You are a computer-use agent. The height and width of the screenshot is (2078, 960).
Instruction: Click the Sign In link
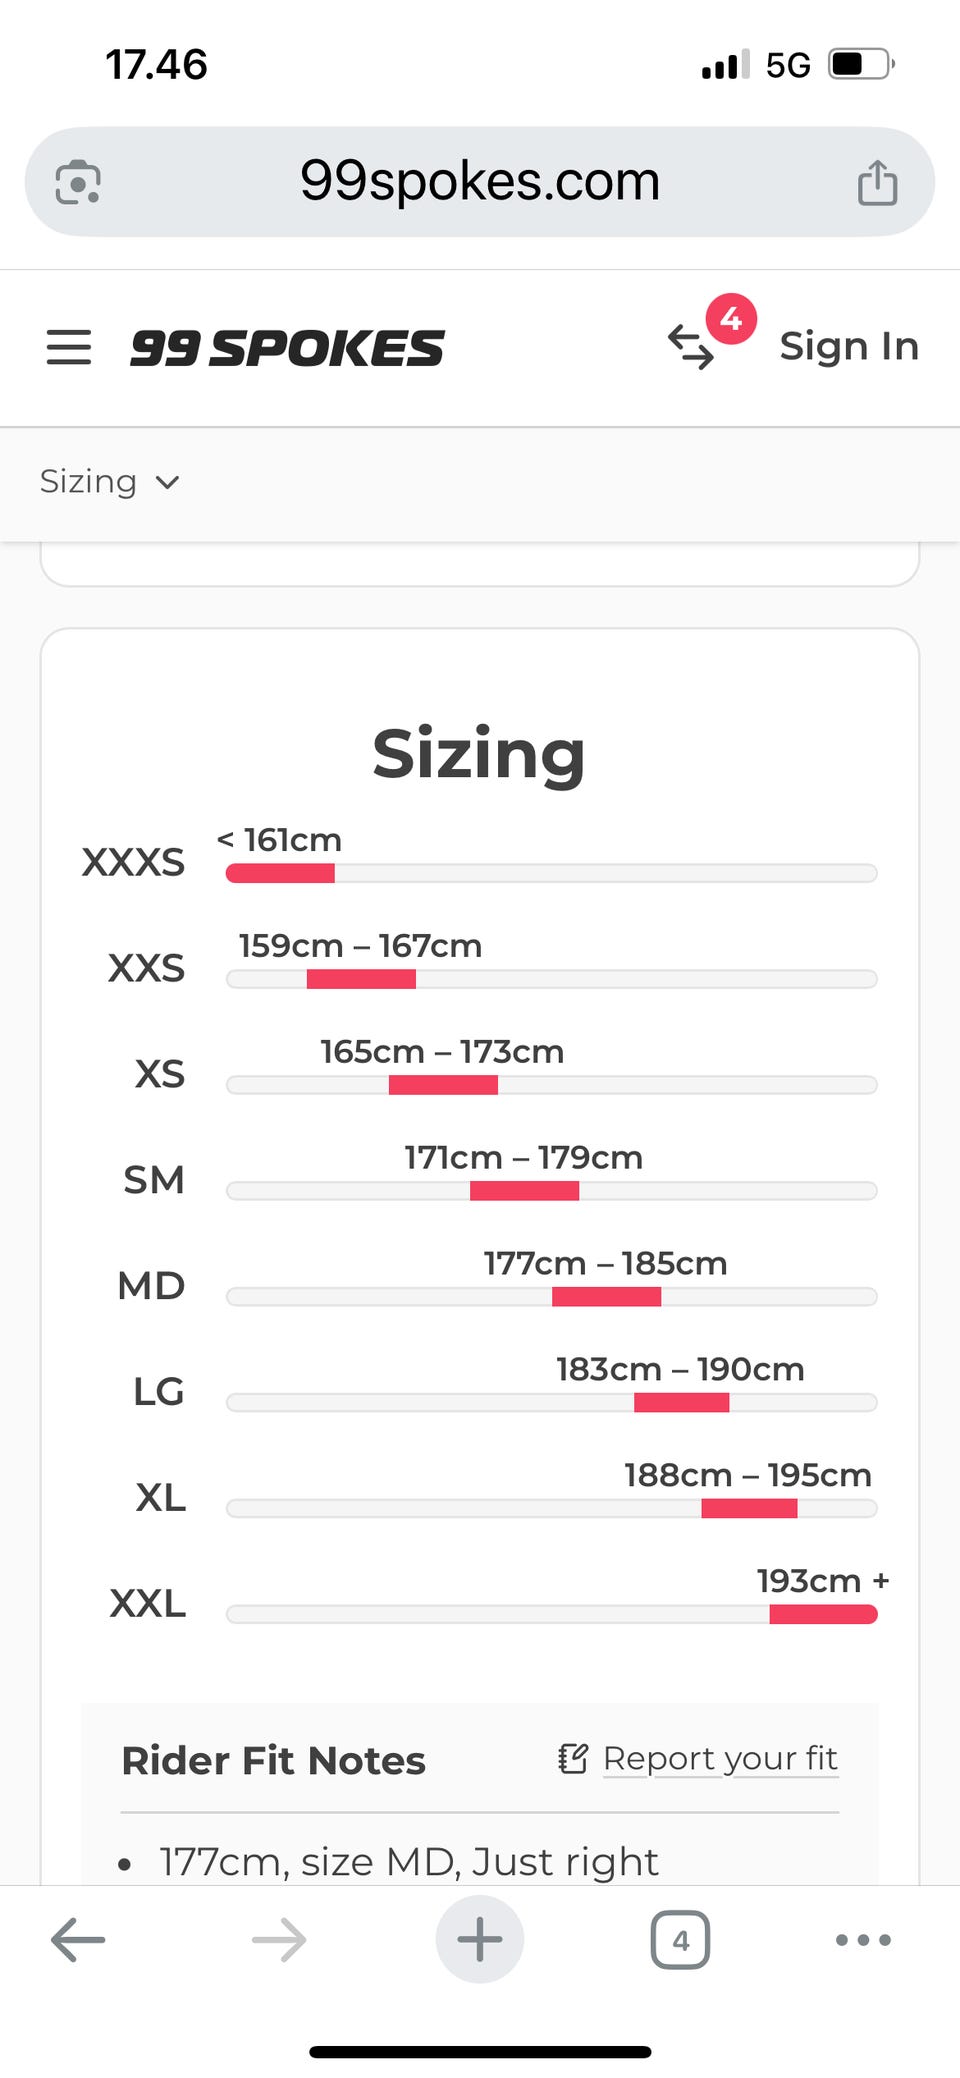pos(849,346)
